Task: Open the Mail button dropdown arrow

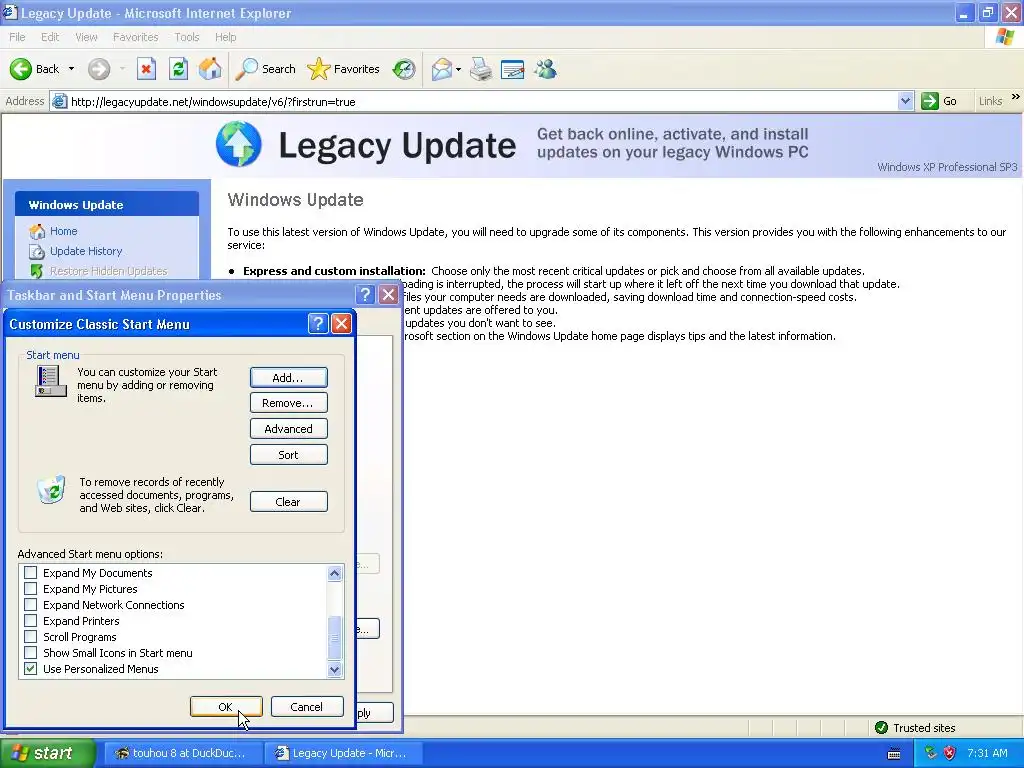Action: pos(458,69)
